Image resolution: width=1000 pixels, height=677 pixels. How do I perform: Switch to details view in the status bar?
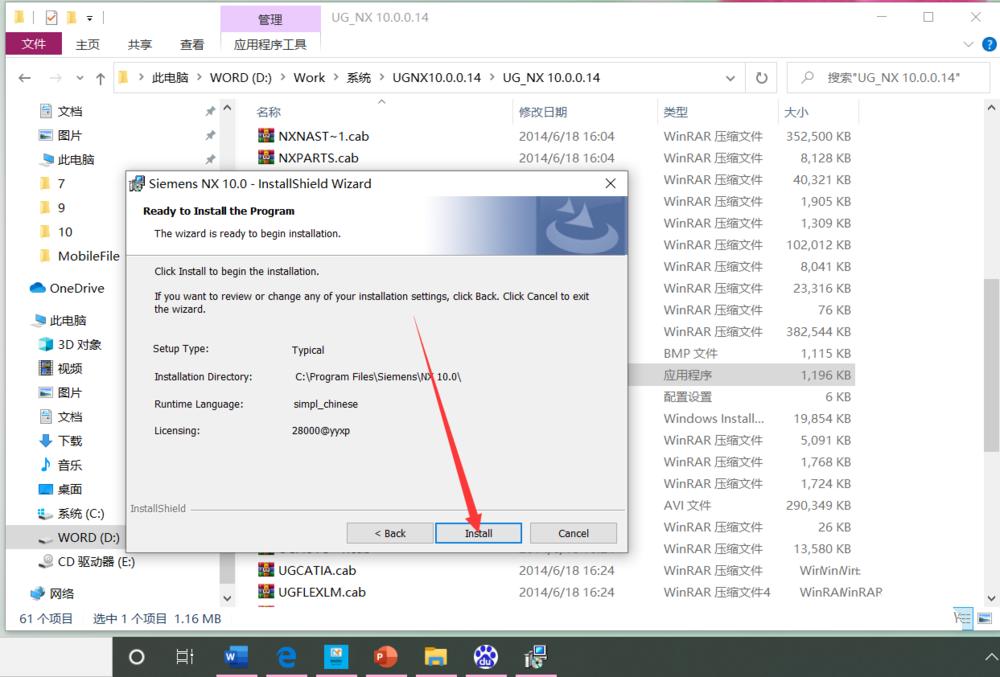point(962,618)
